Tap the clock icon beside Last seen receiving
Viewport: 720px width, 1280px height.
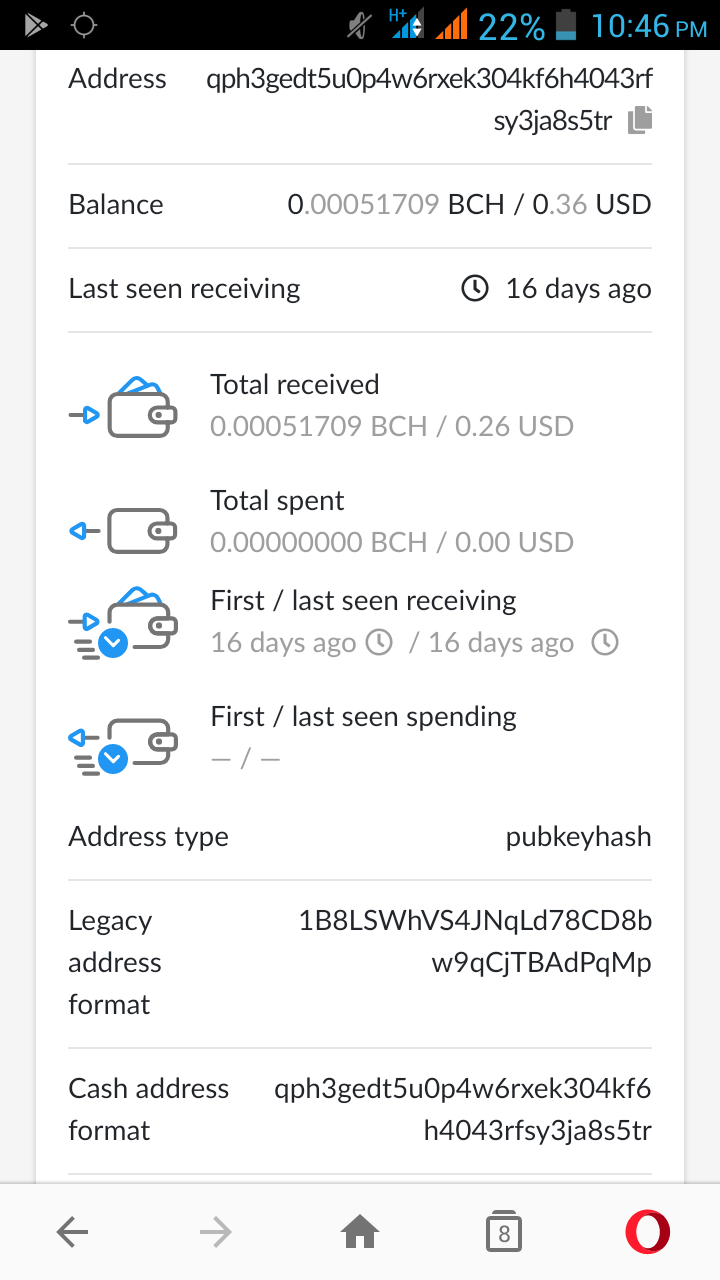[474, 289]
